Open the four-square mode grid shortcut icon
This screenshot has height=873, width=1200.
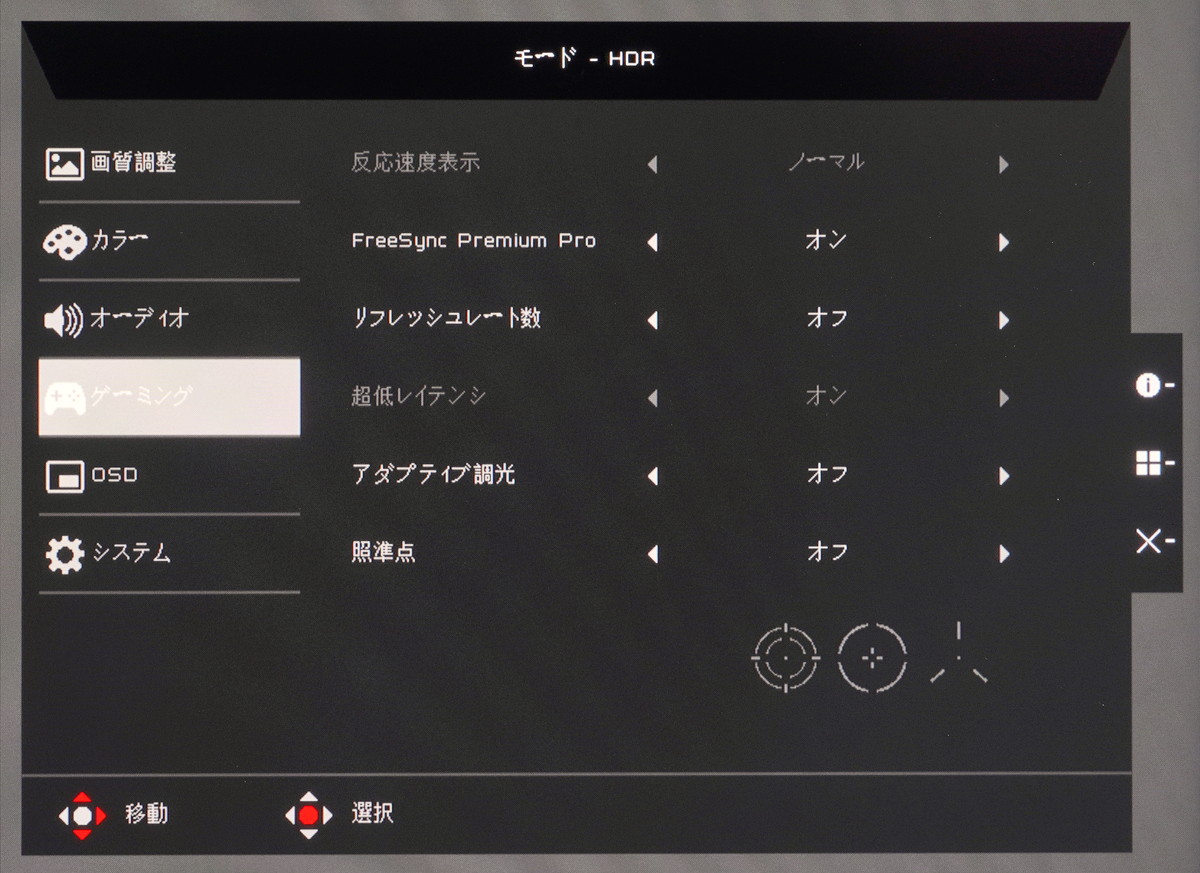1154,463
